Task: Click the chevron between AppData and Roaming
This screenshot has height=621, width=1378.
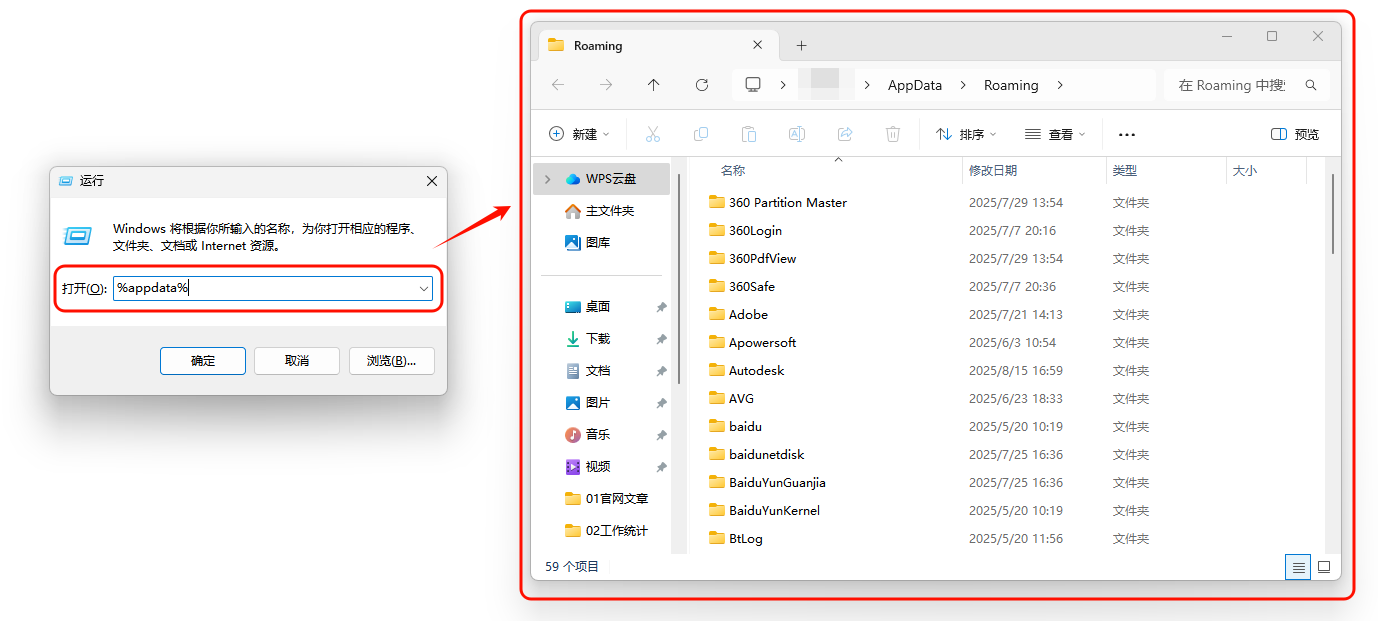Action: click(x=963, y=85)
